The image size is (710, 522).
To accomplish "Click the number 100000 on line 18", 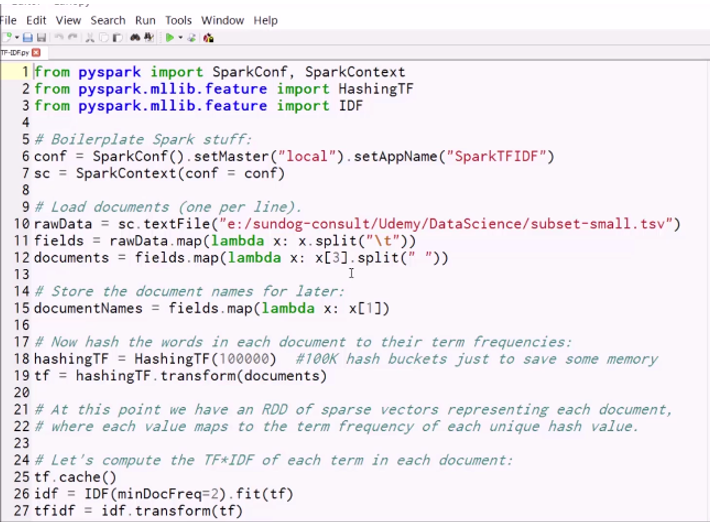I will [x=244, y=359].
